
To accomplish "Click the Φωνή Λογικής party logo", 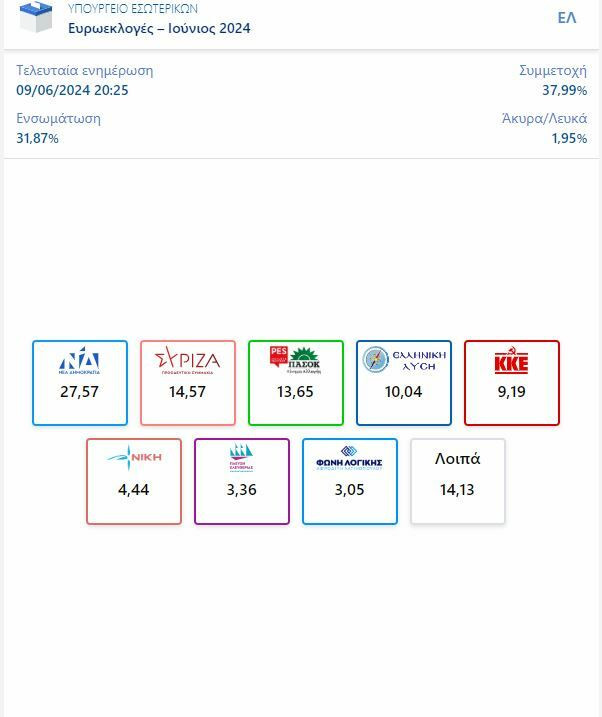I will 350,458.
